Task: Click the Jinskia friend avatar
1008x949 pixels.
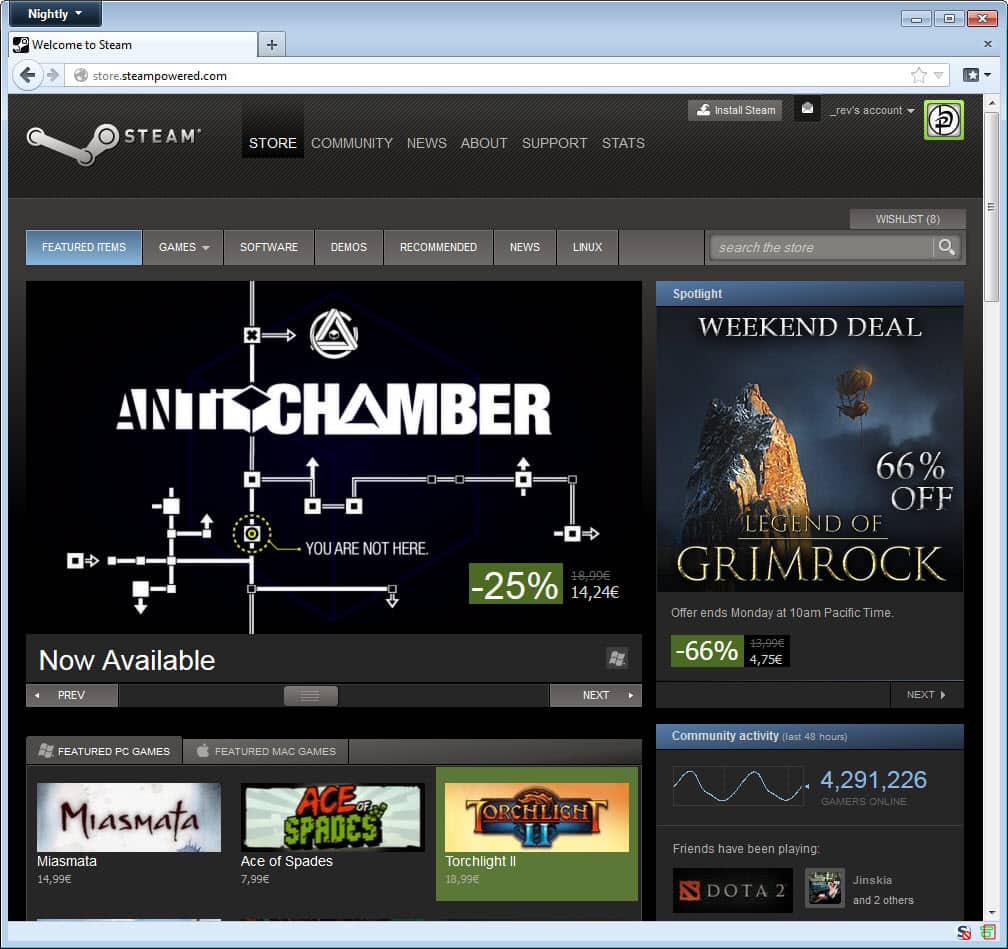Action: (825, 888)
